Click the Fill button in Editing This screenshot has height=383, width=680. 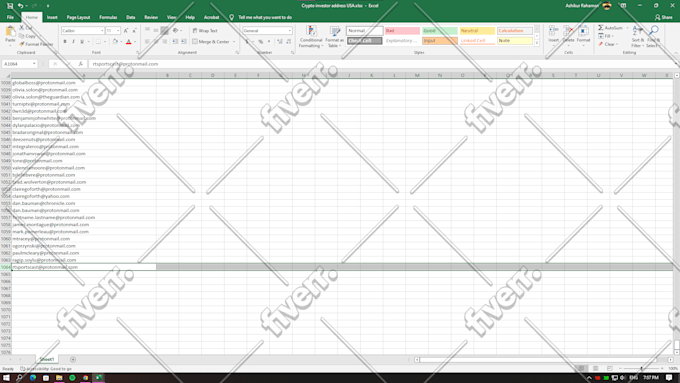[x=606, y=36]
